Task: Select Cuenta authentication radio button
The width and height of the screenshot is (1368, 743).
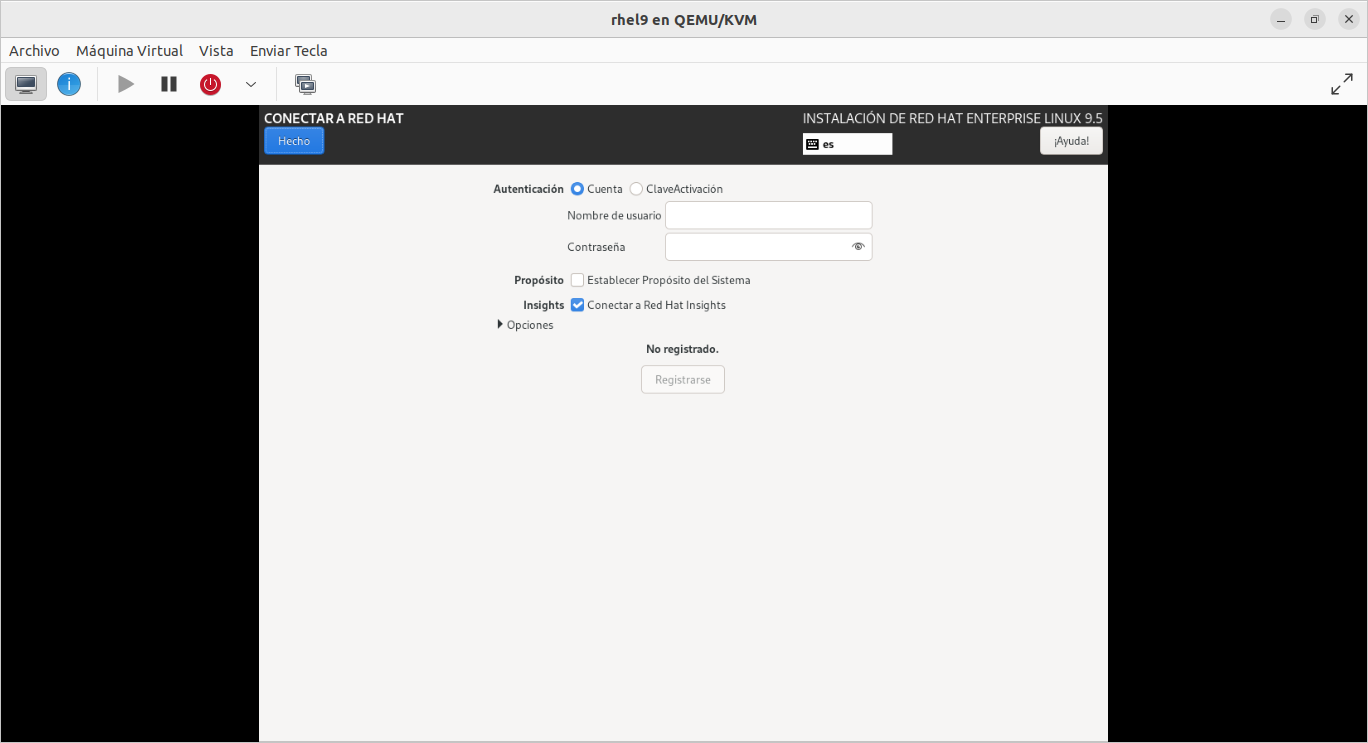Action: pos(577,189)
